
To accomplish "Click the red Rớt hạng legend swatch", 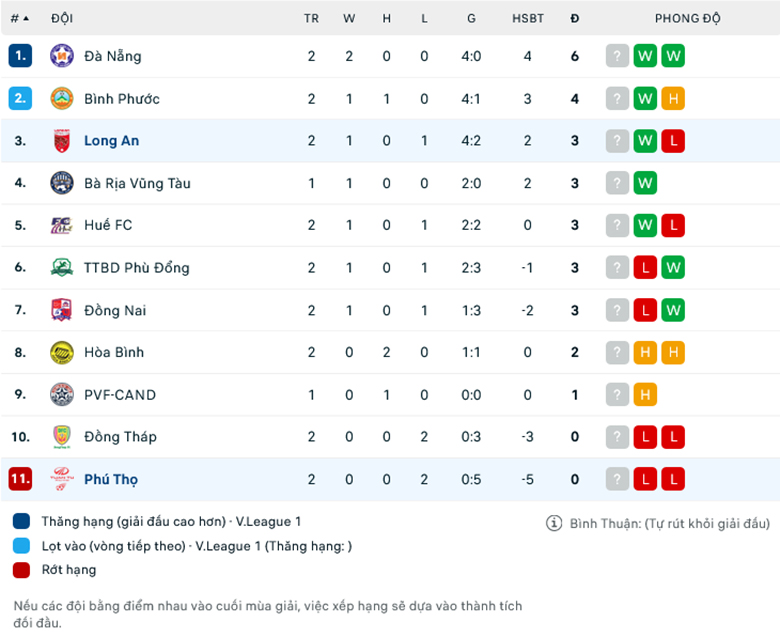I will click(x=22, y=570).
